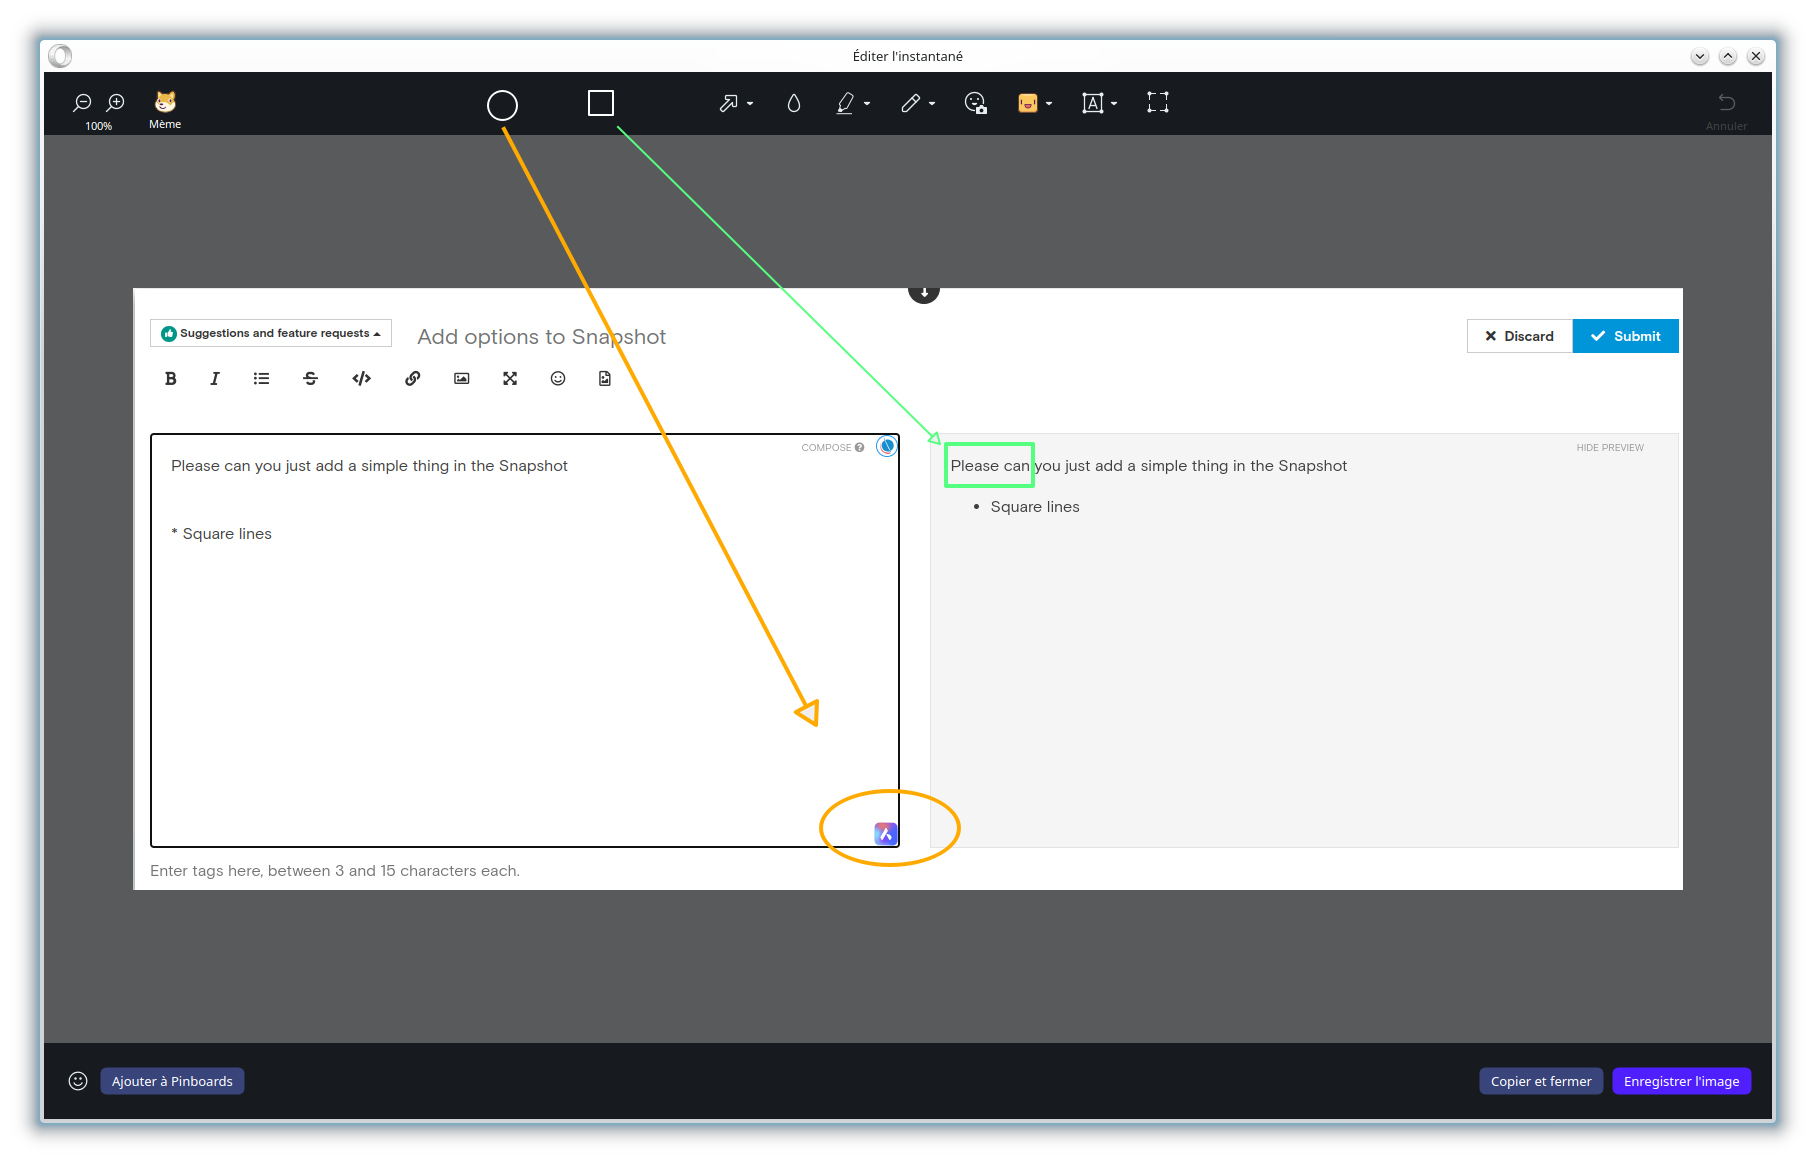The height and width of the screenshot is (1163, 1816).
Task: Click the fullscreen zen mode icon
Action: [510, 378]
